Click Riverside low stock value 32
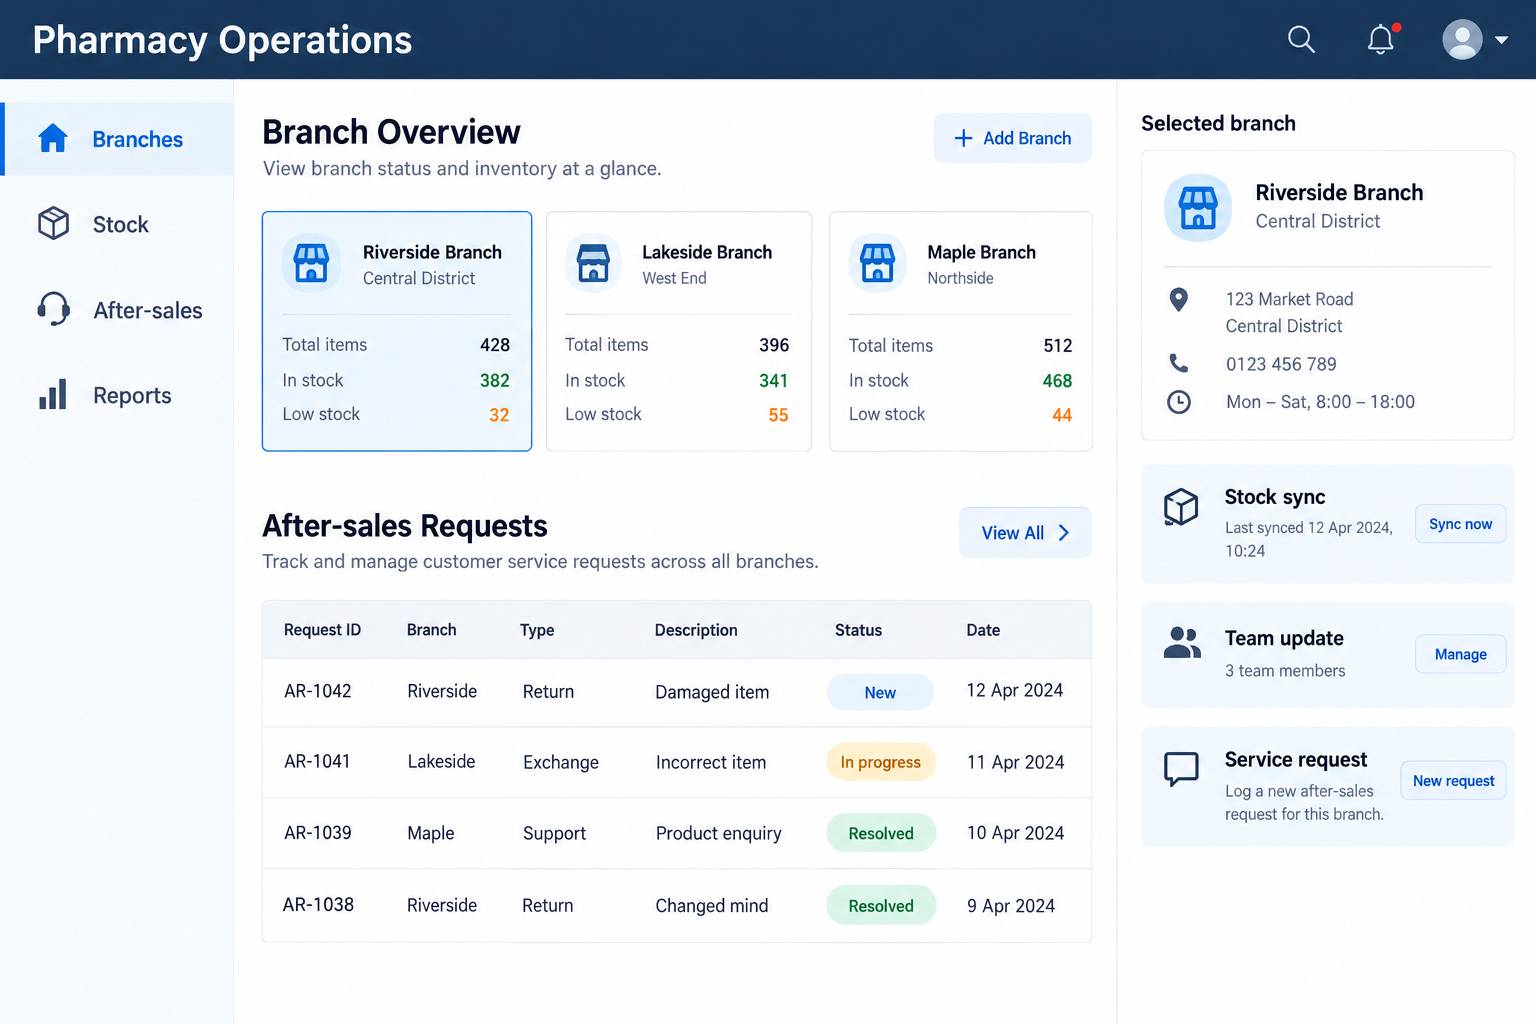The width and height of the screenshot is (1536, 1024). click(x=499, y=415)
